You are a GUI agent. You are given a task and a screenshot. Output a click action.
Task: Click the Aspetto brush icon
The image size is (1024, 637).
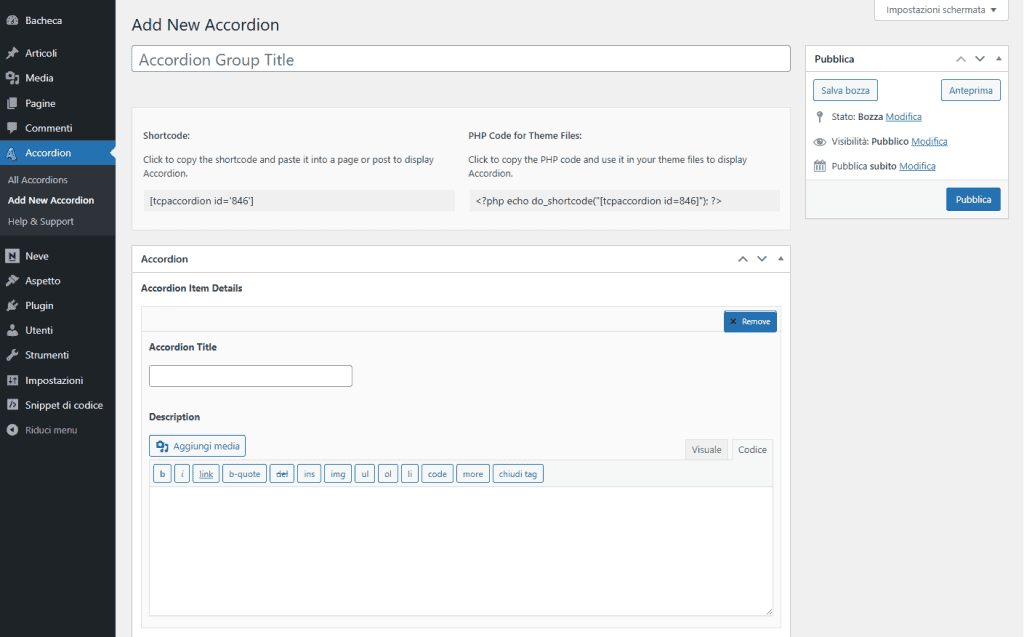click(x=12, y=281)
